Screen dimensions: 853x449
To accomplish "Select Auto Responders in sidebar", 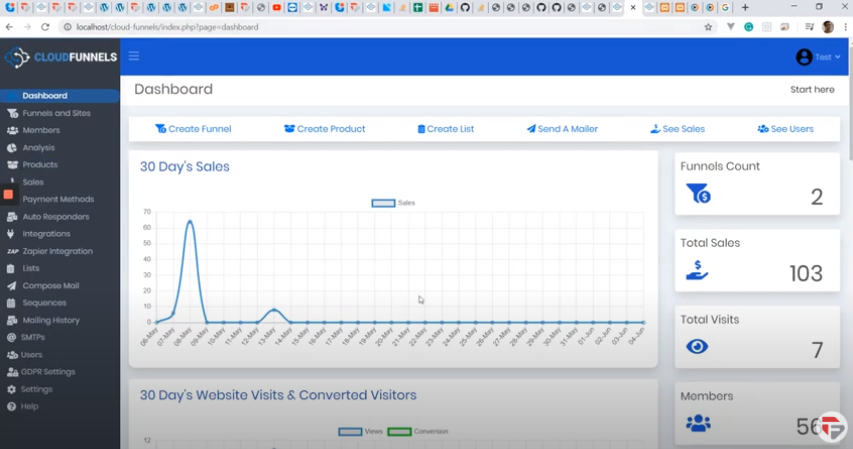I will [55, 217].
